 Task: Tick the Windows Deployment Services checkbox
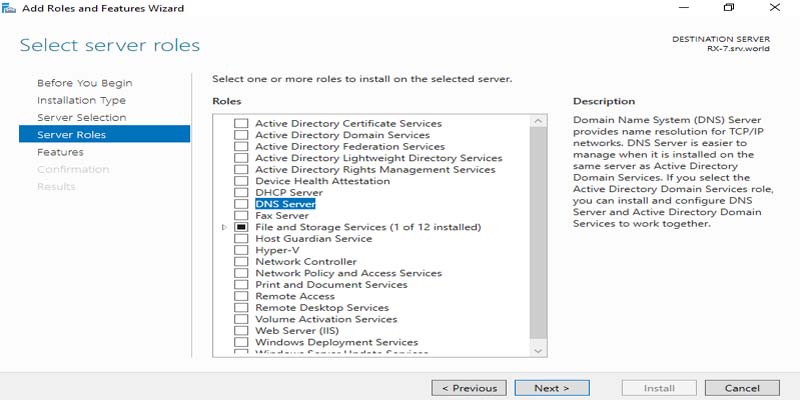[x=241, y=342]
